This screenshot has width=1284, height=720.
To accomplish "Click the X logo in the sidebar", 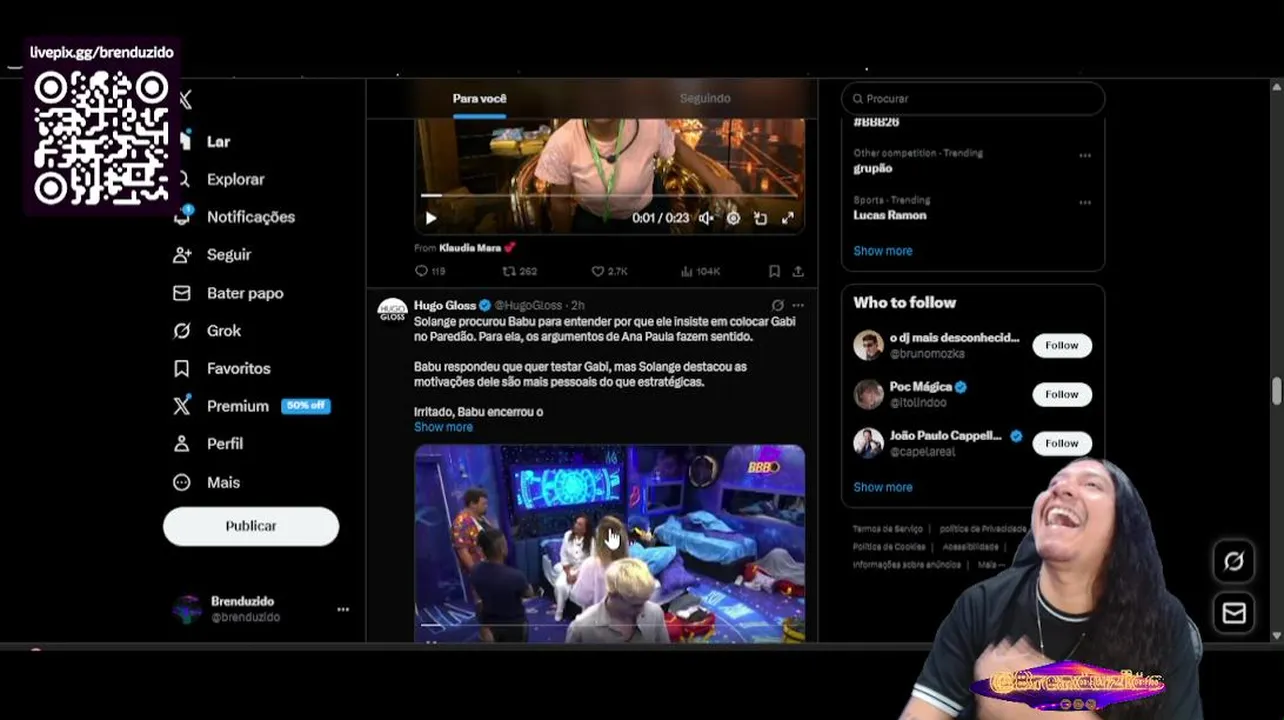I will (x=185, y=99).
